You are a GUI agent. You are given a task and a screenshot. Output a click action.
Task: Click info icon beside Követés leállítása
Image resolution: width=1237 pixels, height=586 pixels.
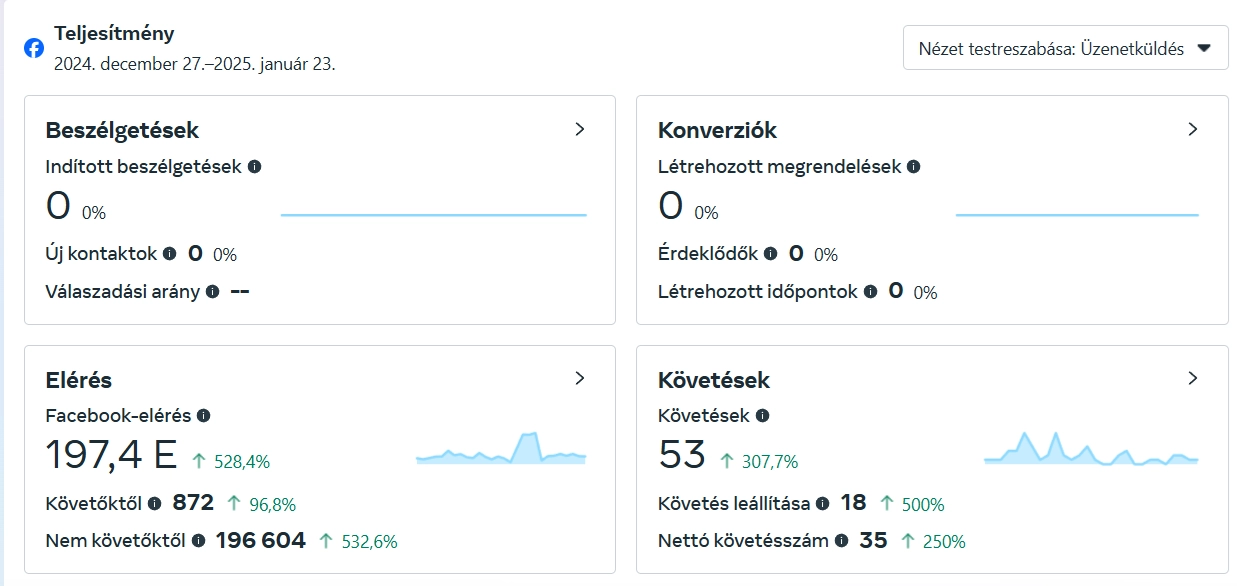pos(822,503)
